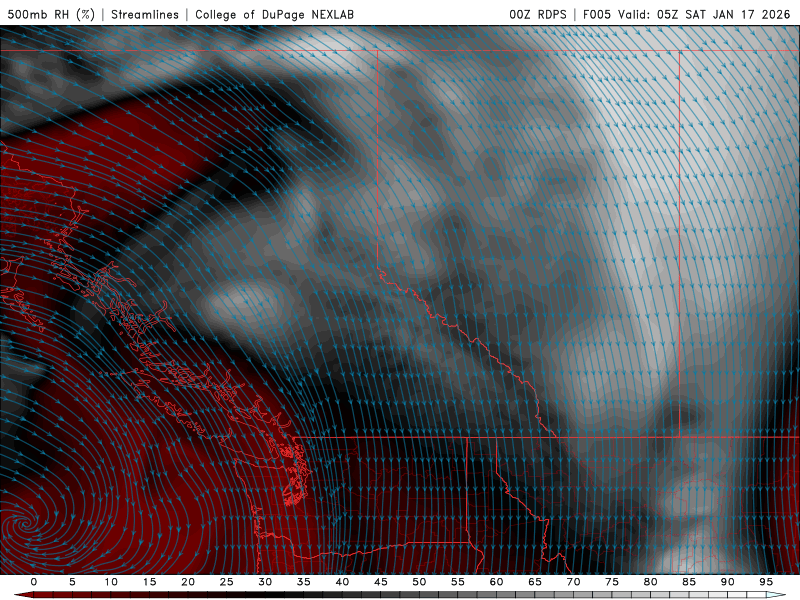Select the '10' color scale label

click(x=111, y=582)
